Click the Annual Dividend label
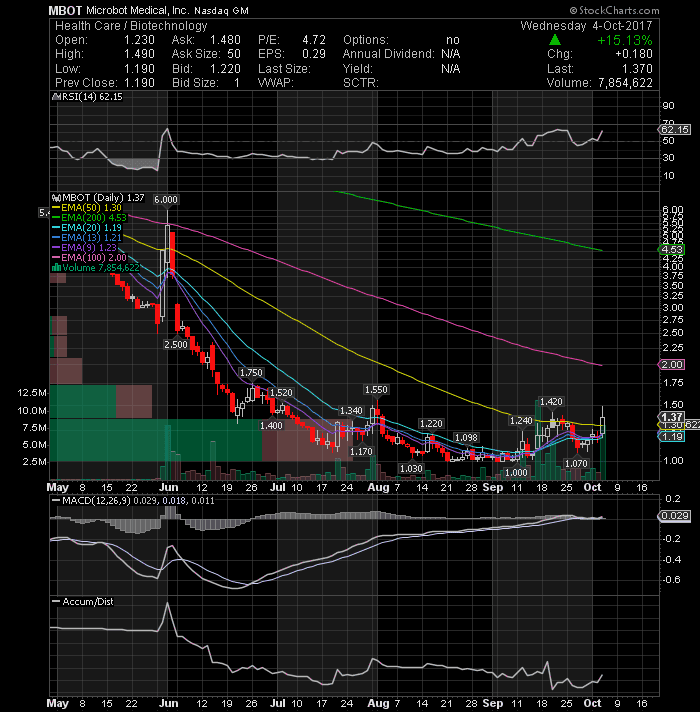This screenshot has width=700, height=712. tap(389, 54)
